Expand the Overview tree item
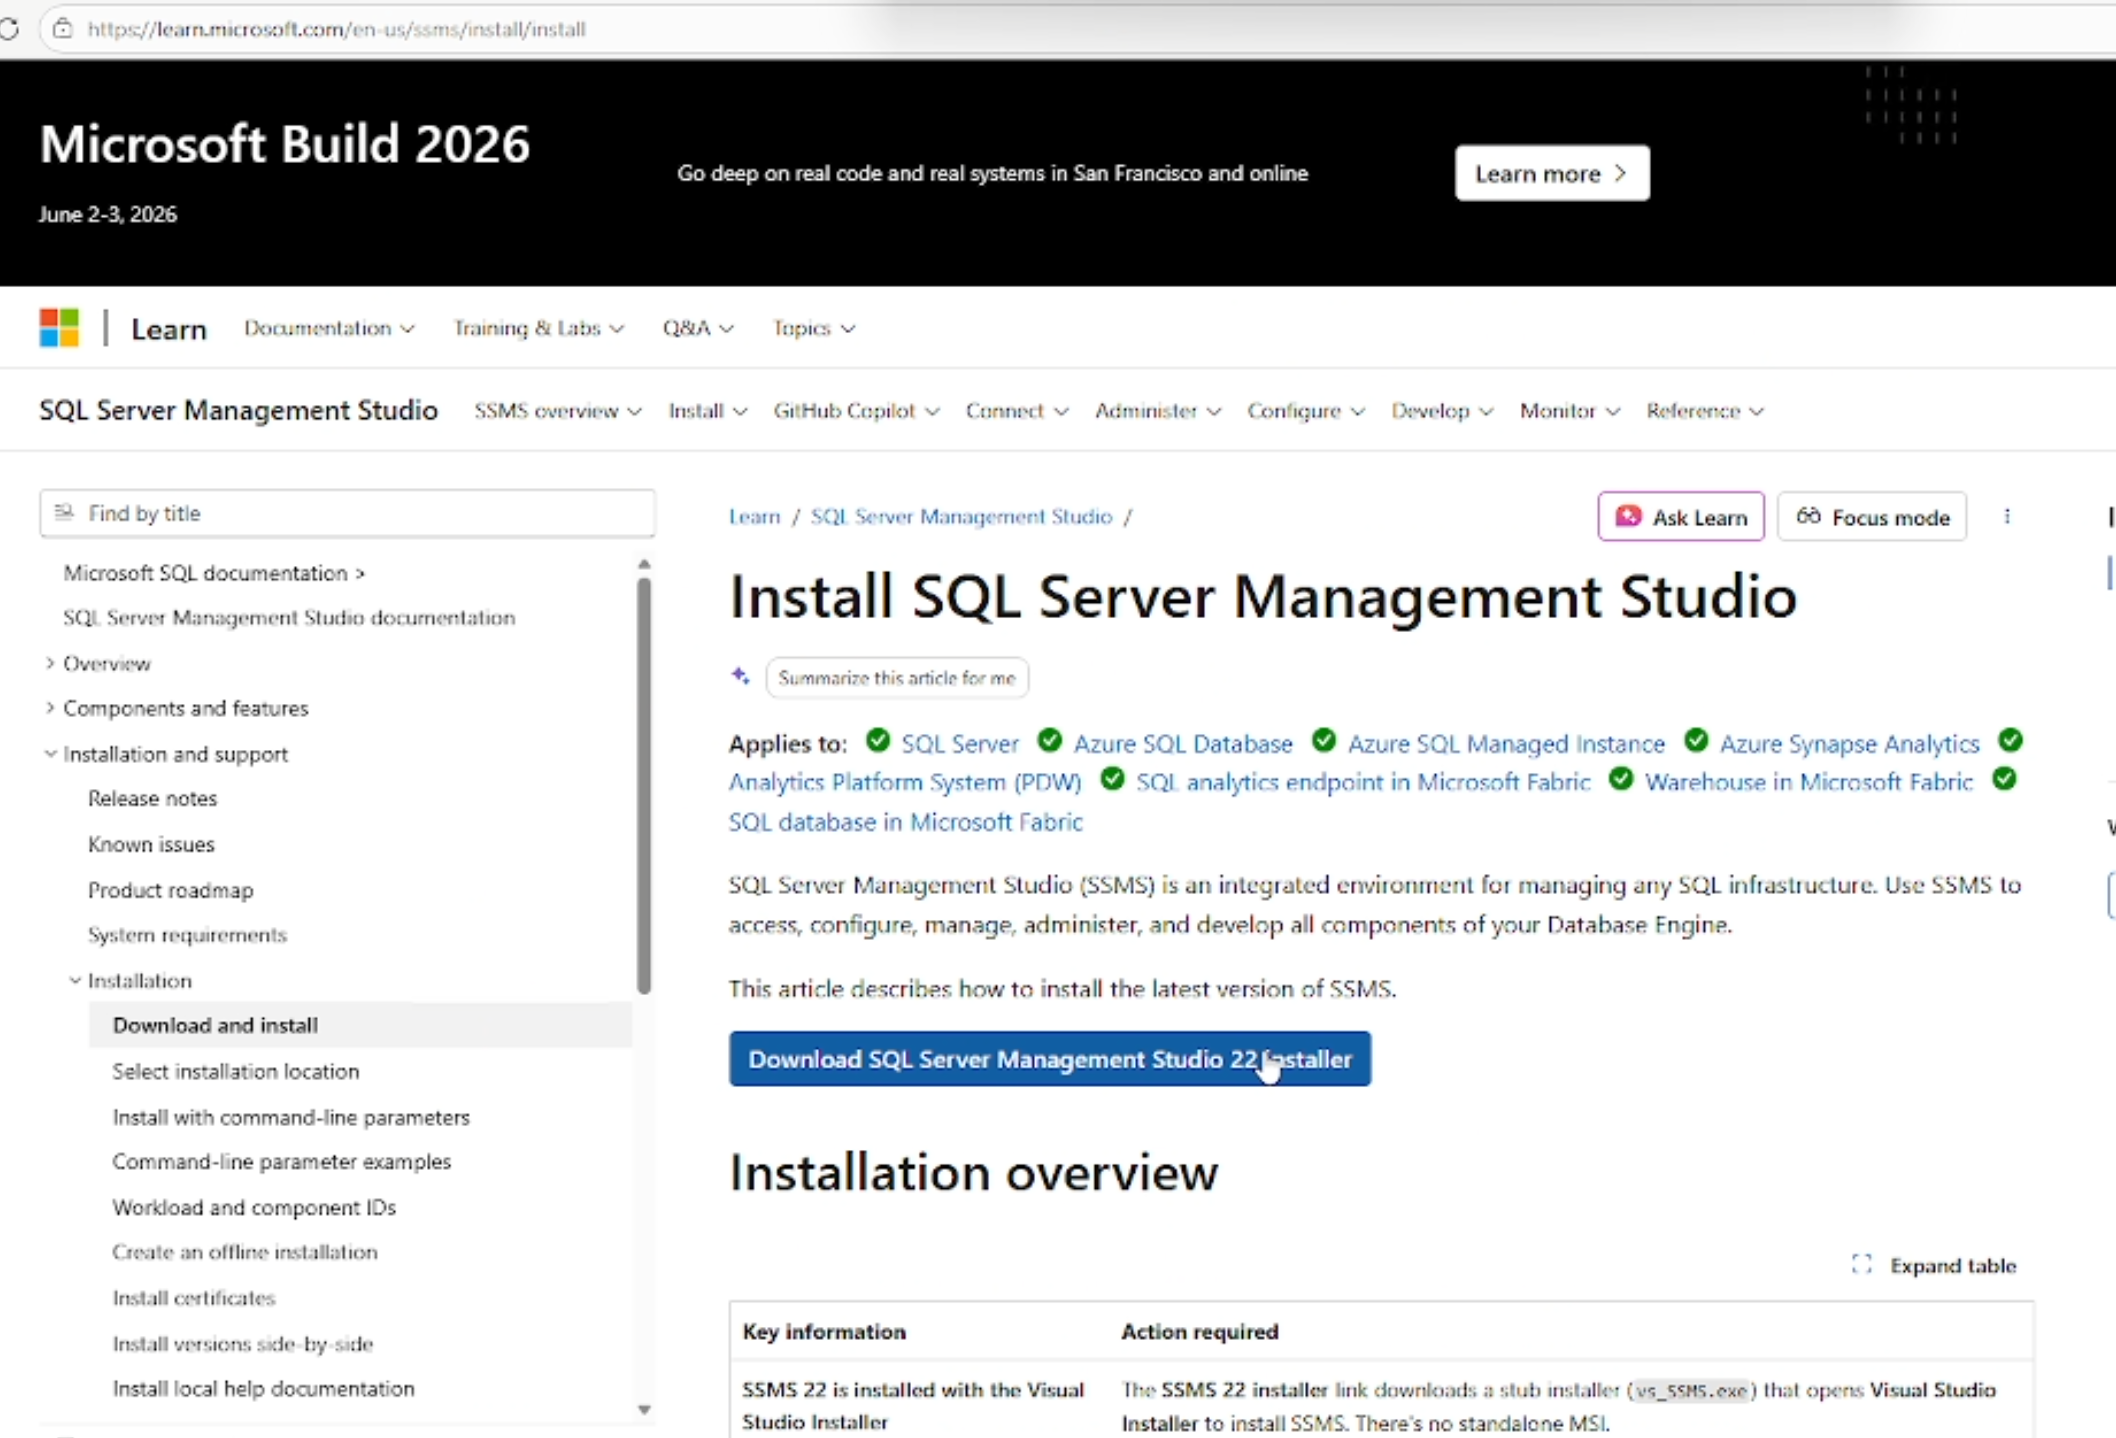This screenshot has width=2116, height=1438. point(50,663)
